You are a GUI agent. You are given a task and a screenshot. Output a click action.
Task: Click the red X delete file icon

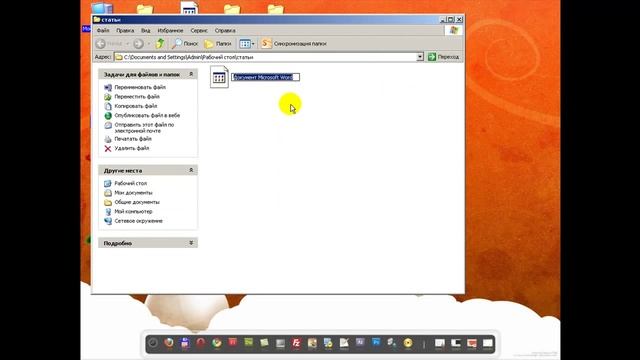[x=108, y=149]
